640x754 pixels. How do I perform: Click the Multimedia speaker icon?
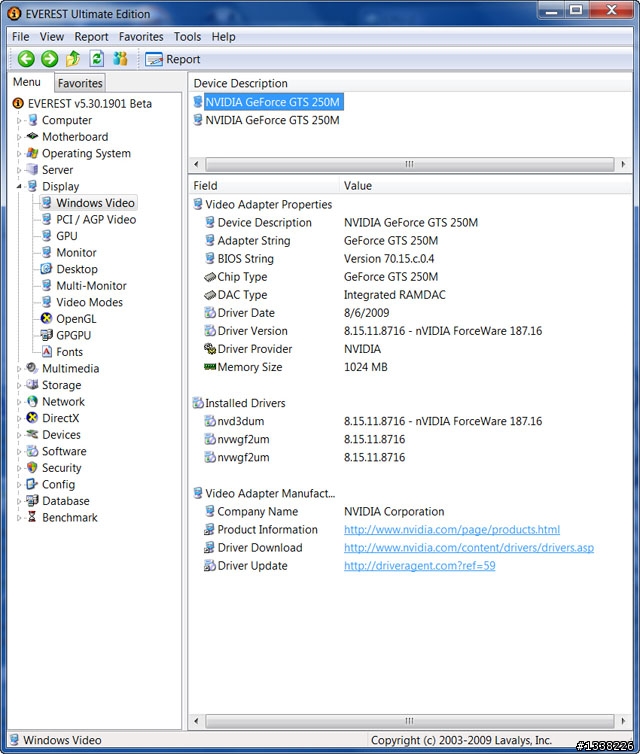(x=32, y=368)
